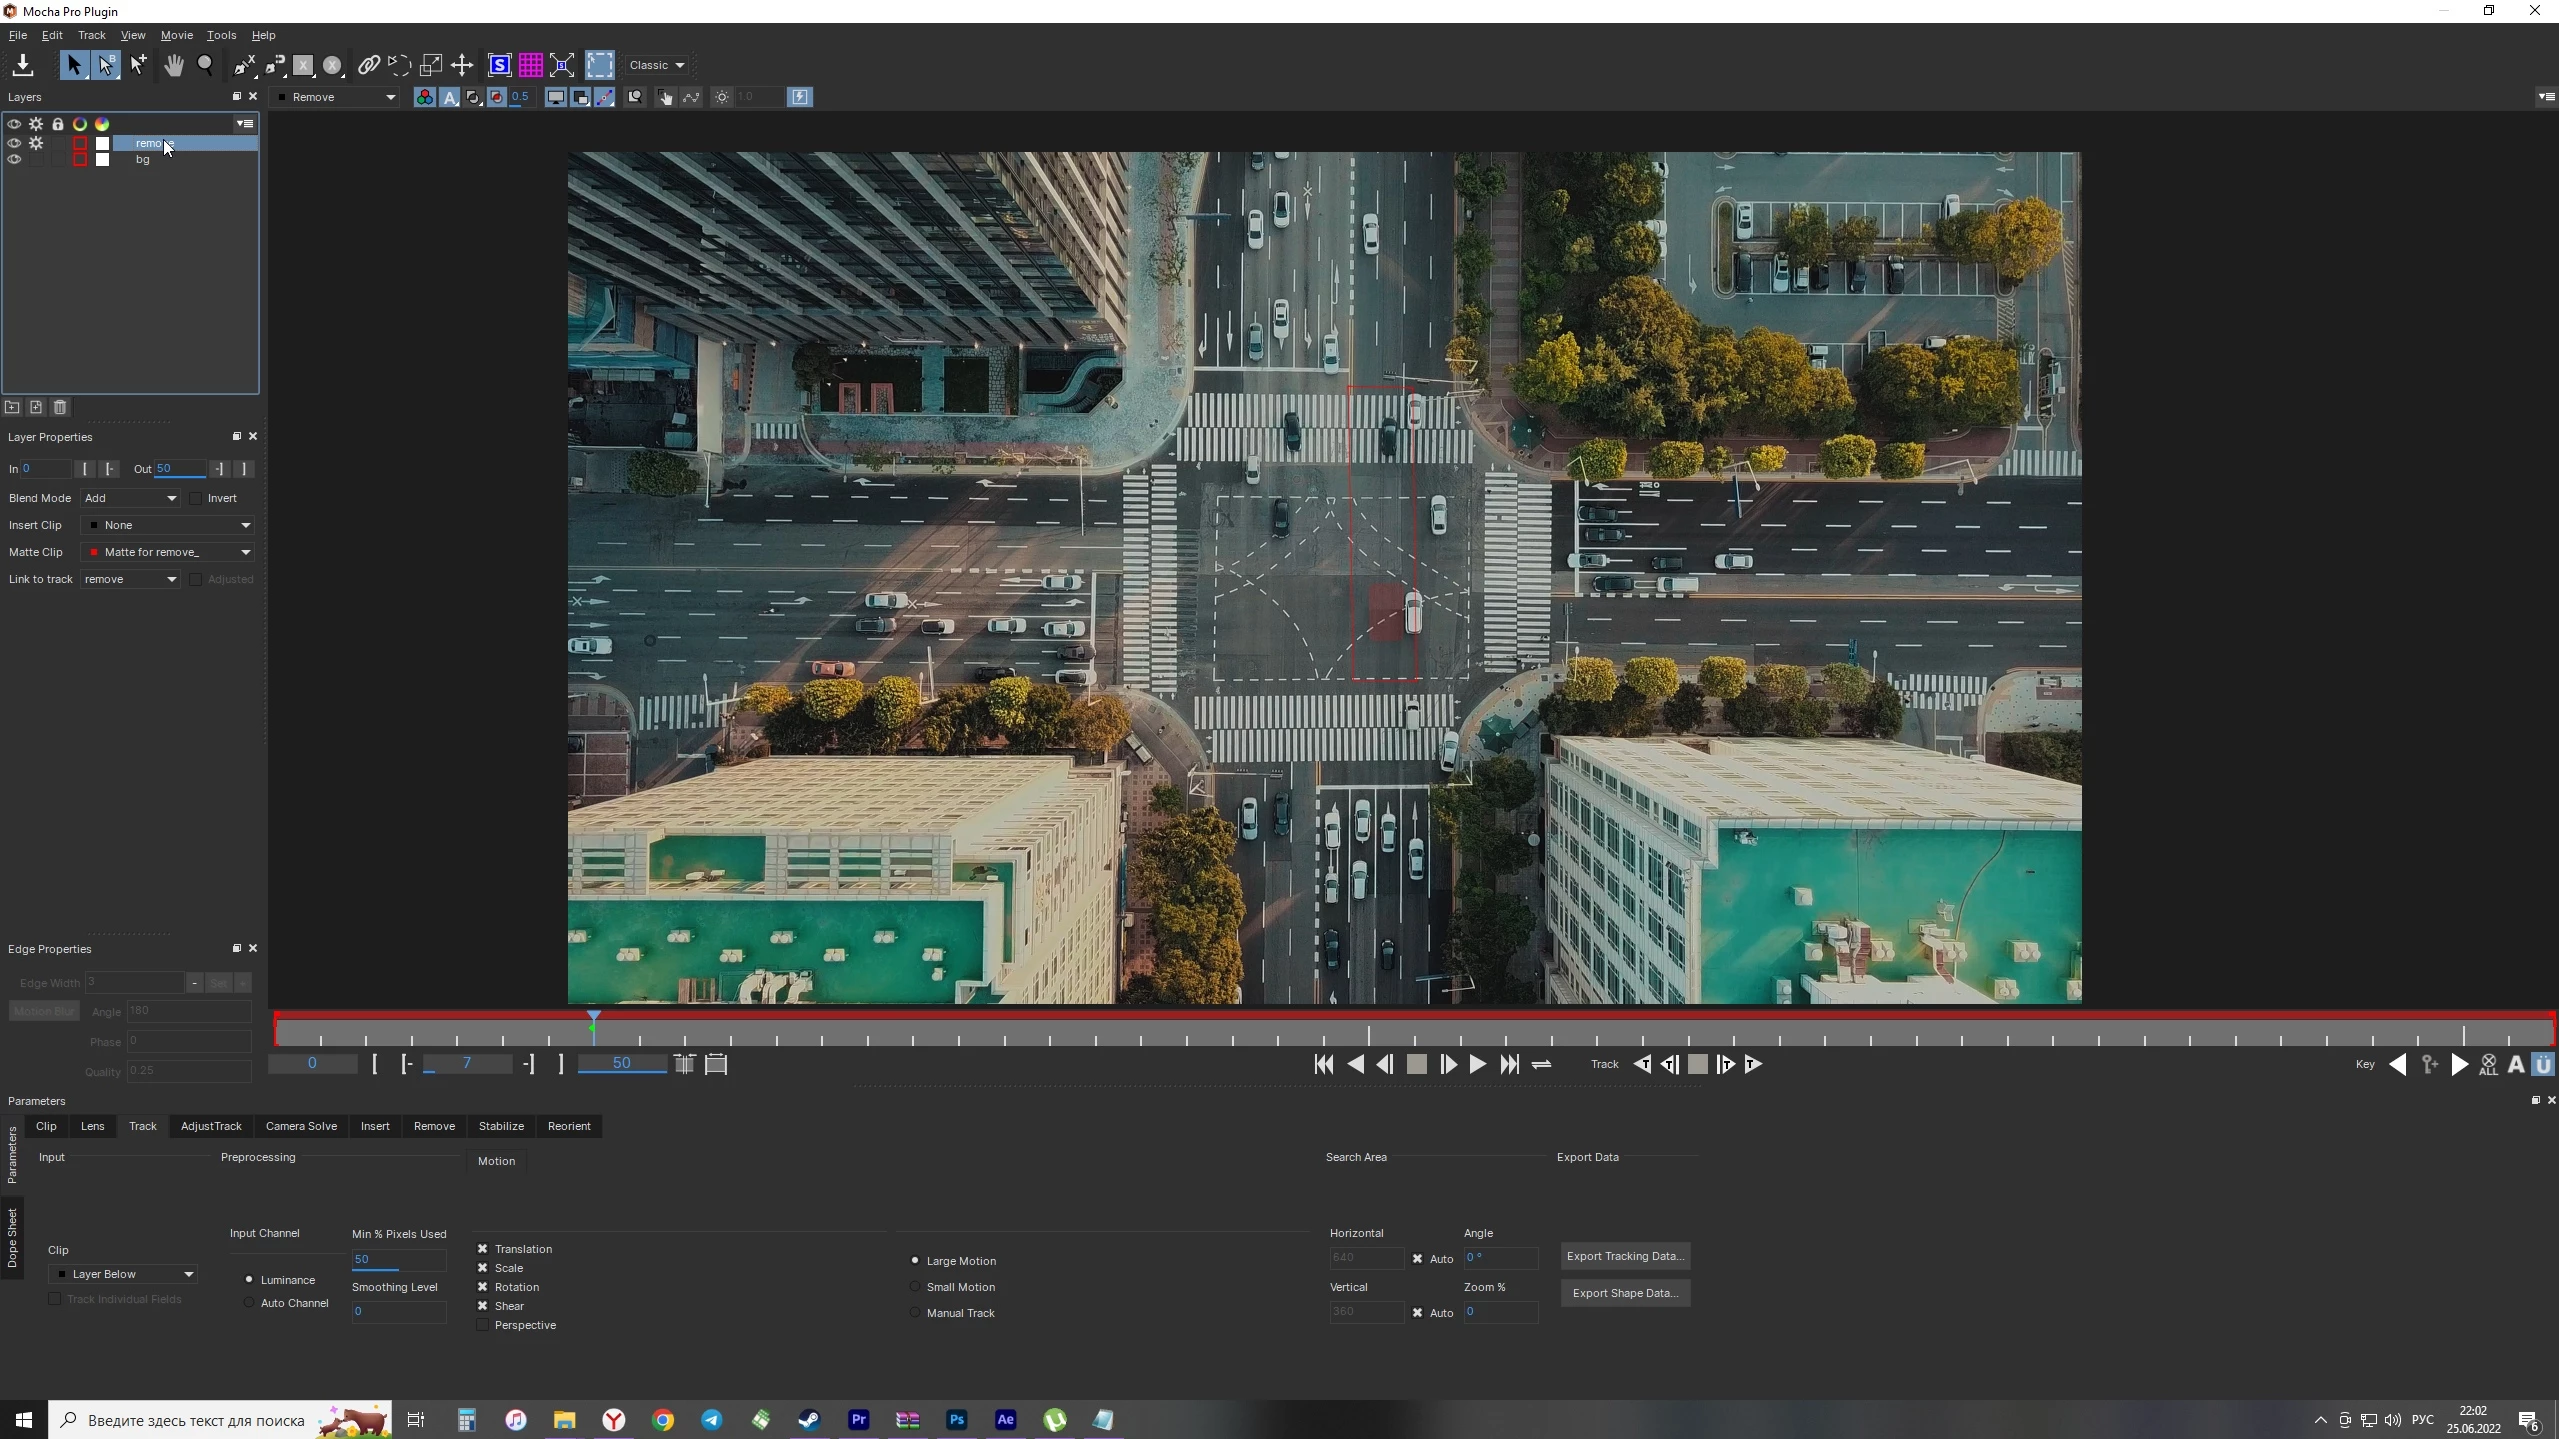
Task: Click Export Tracking Data button
Action: [1625, 1256]
